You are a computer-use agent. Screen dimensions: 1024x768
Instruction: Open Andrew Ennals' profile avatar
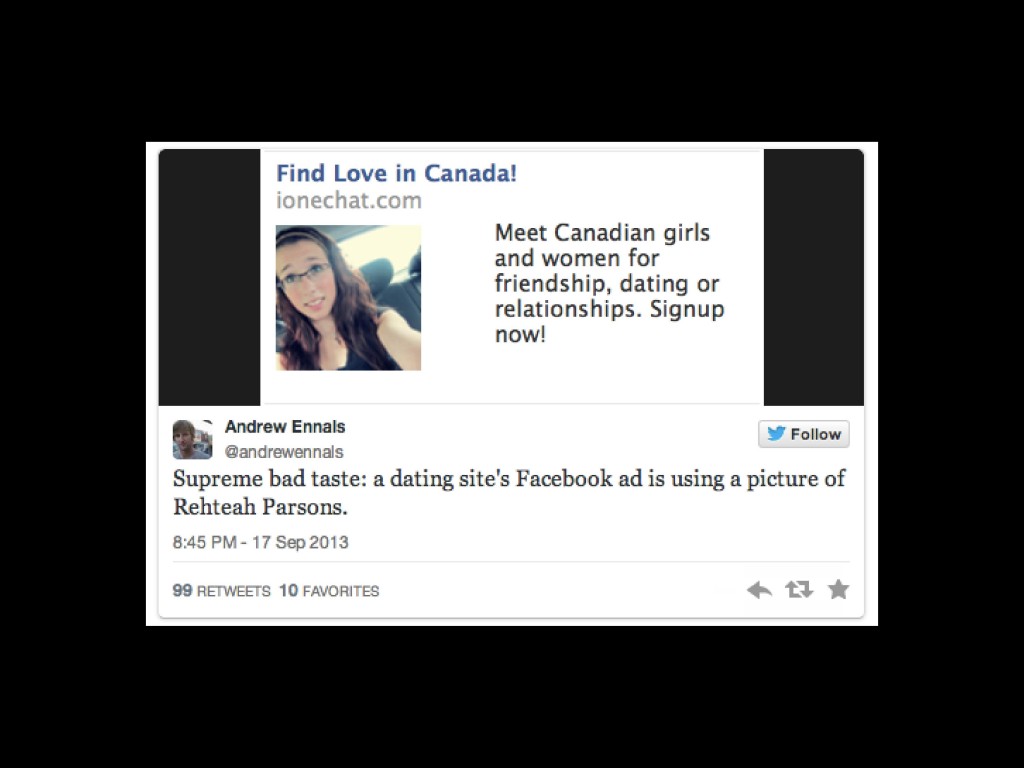192,440
